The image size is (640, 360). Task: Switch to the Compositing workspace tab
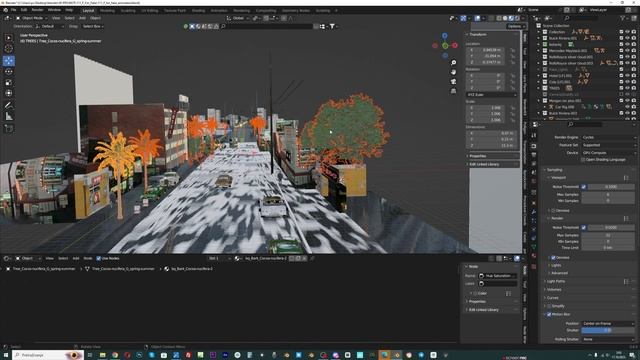point(266,10)
